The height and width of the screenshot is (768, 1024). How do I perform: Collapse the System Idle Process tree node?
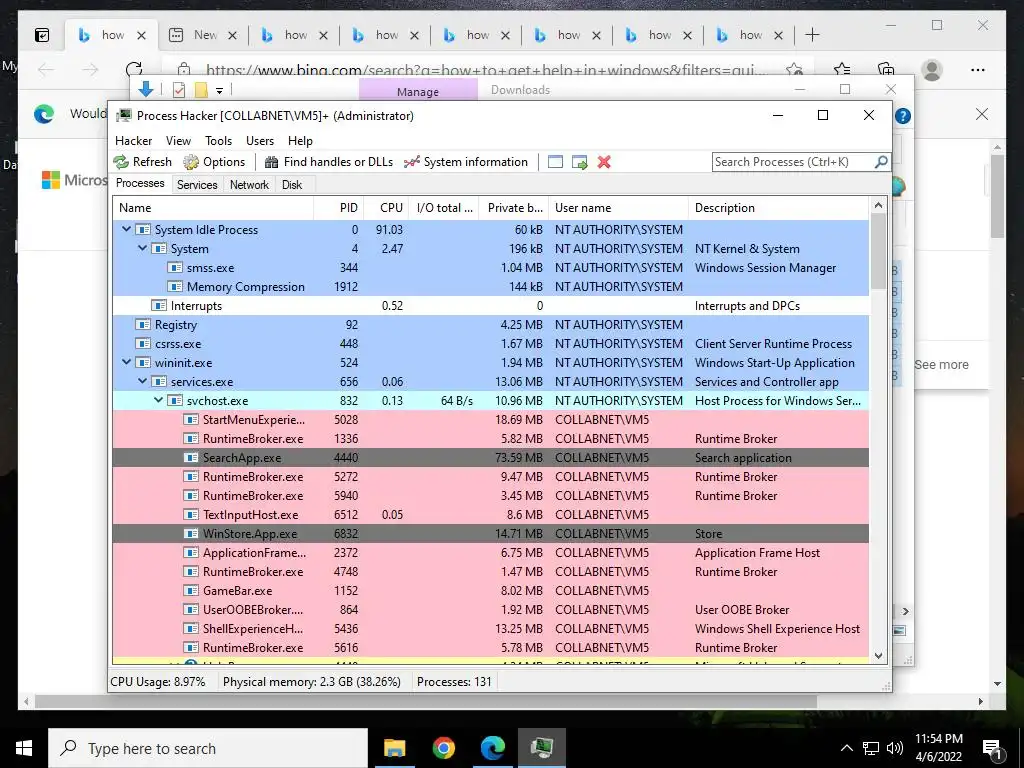point(127,229)
